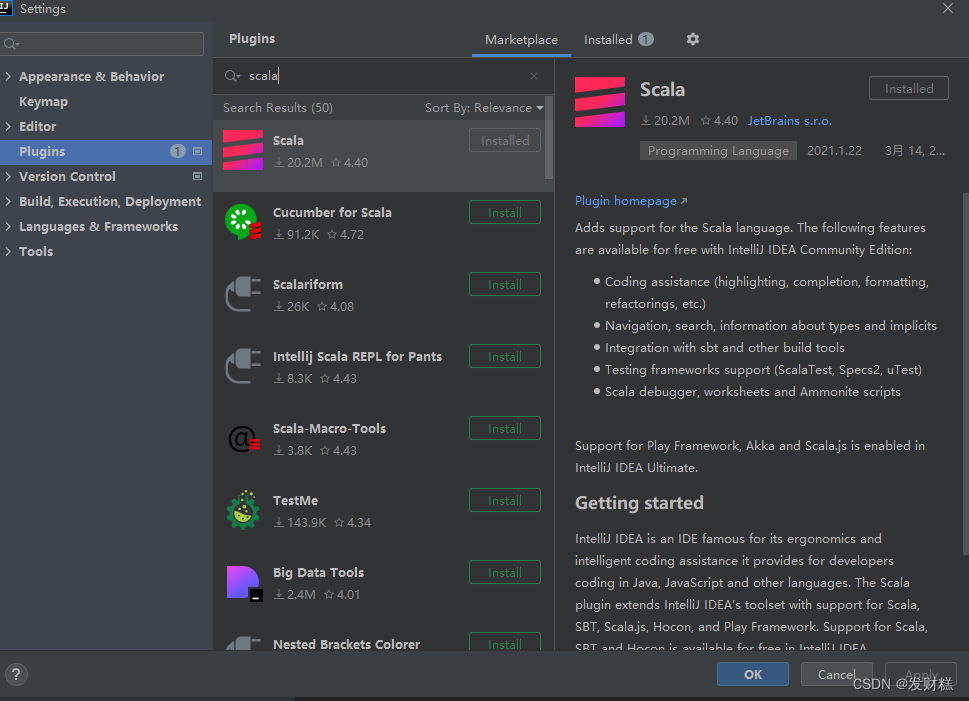Viewport: 969px width, 701px height.
Task: Select Intellij Scala REPL for Pants icon
Action: coord(243,366)
